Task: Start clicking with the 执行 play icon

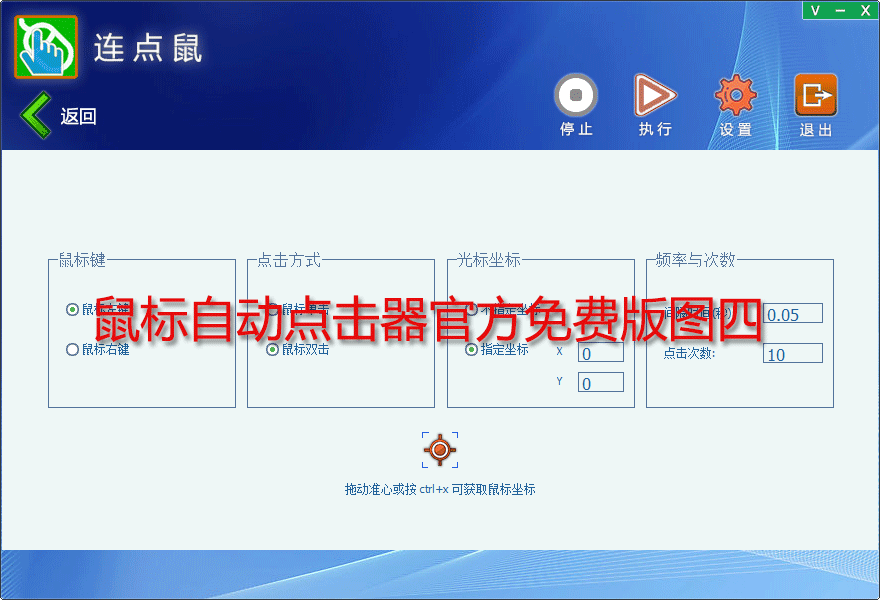Action: click(x=654, y=95)
